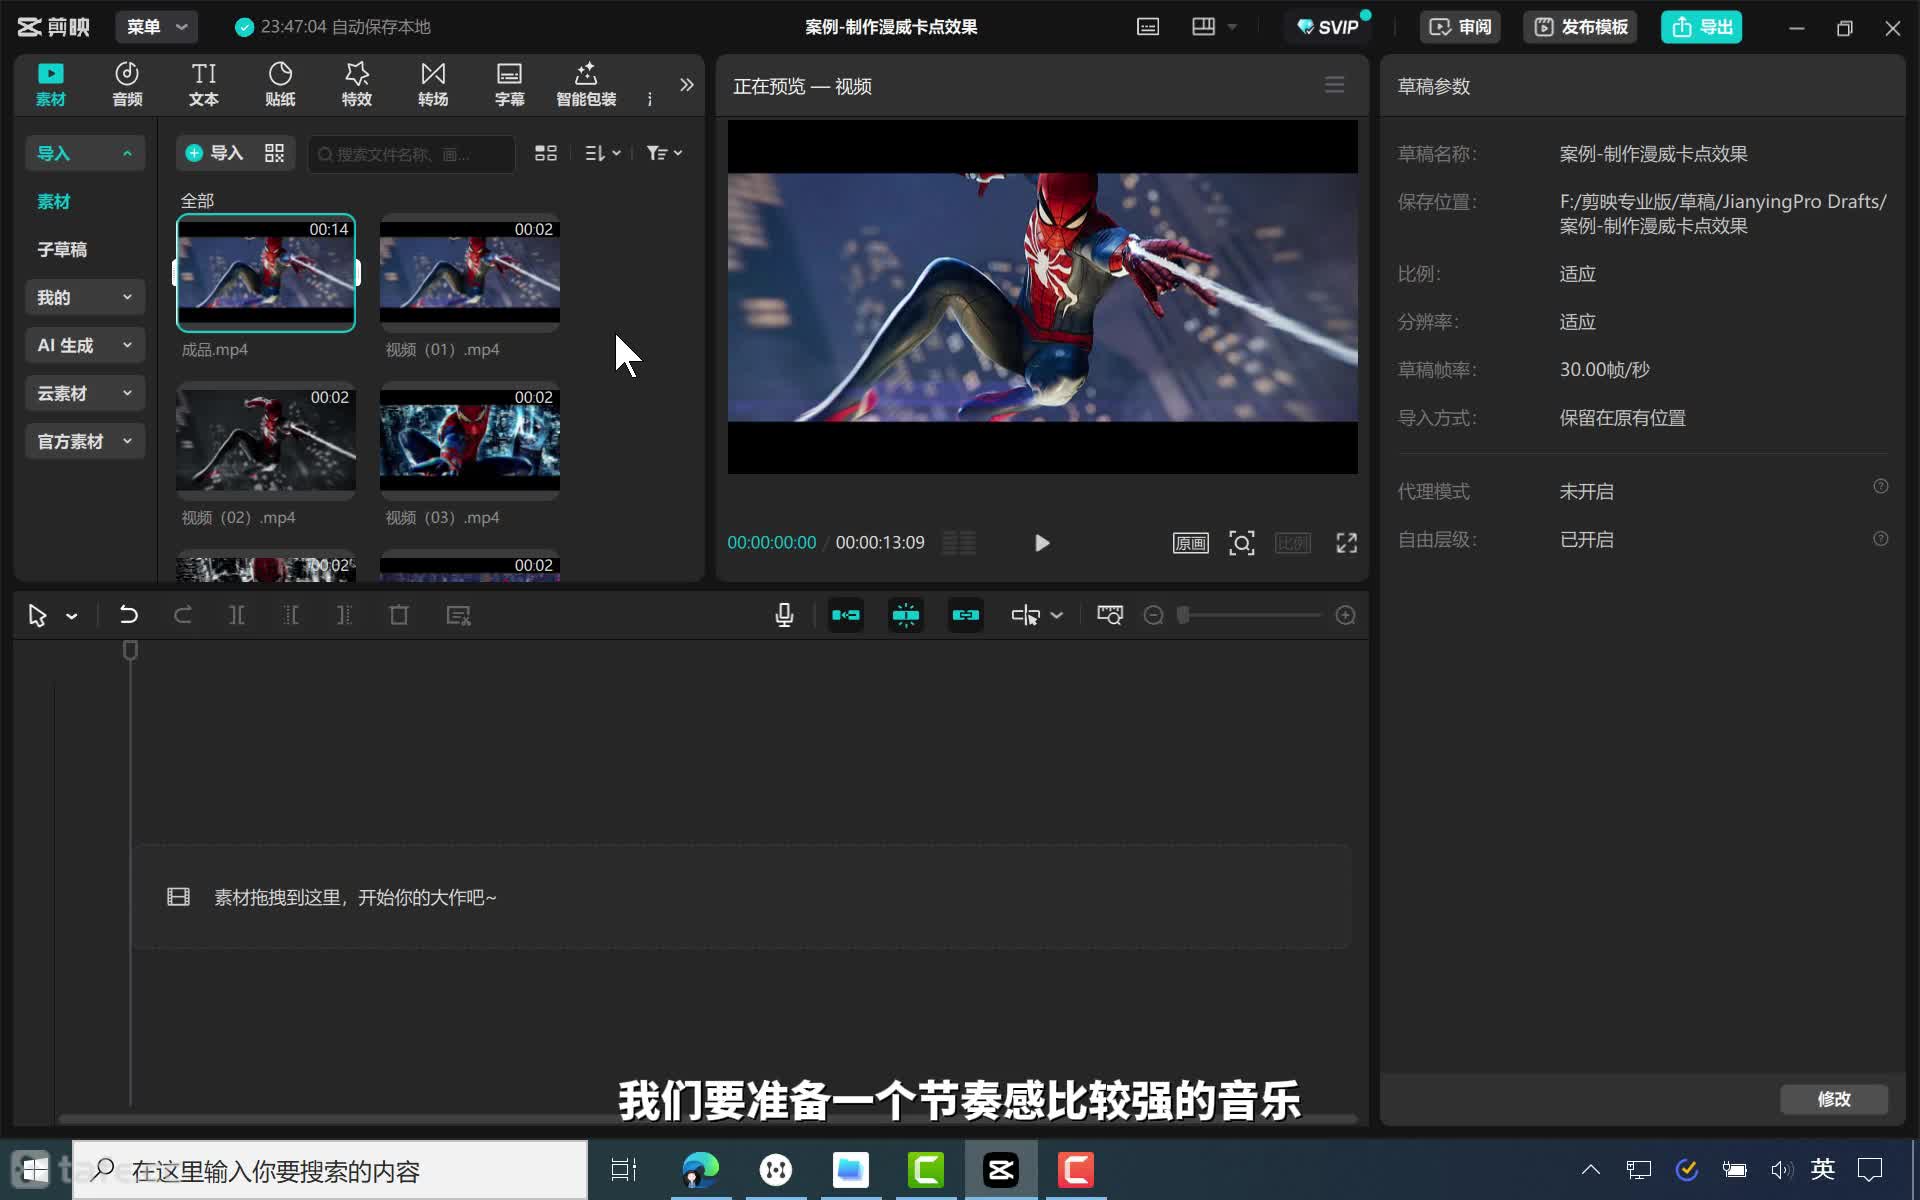Click the delete clip icon
Image resolution: width=1920 pixels, height=1200 pixels.
pos(399,615)
